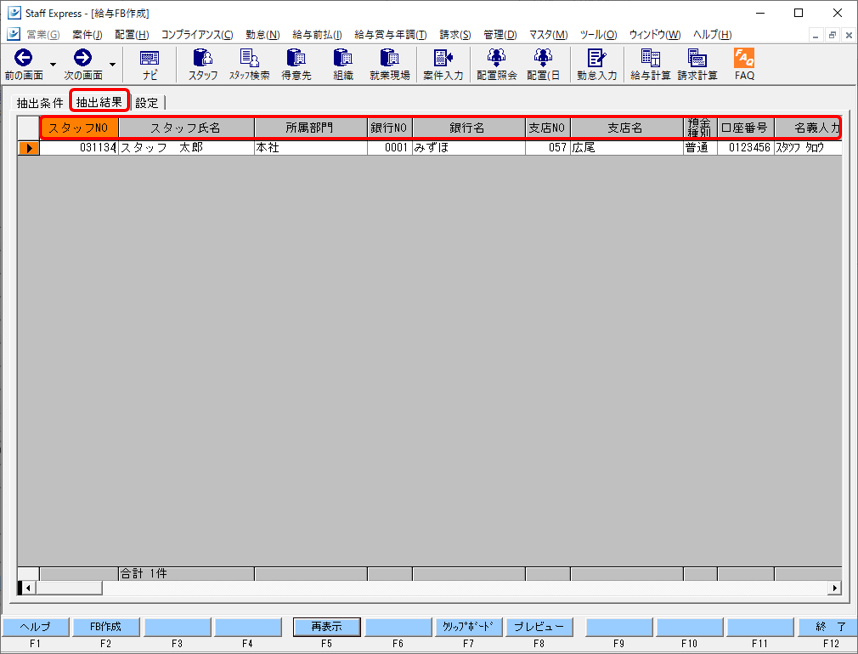Click the 再表示 F5 button
Viewport: 858px width, 654px height.
327,627
